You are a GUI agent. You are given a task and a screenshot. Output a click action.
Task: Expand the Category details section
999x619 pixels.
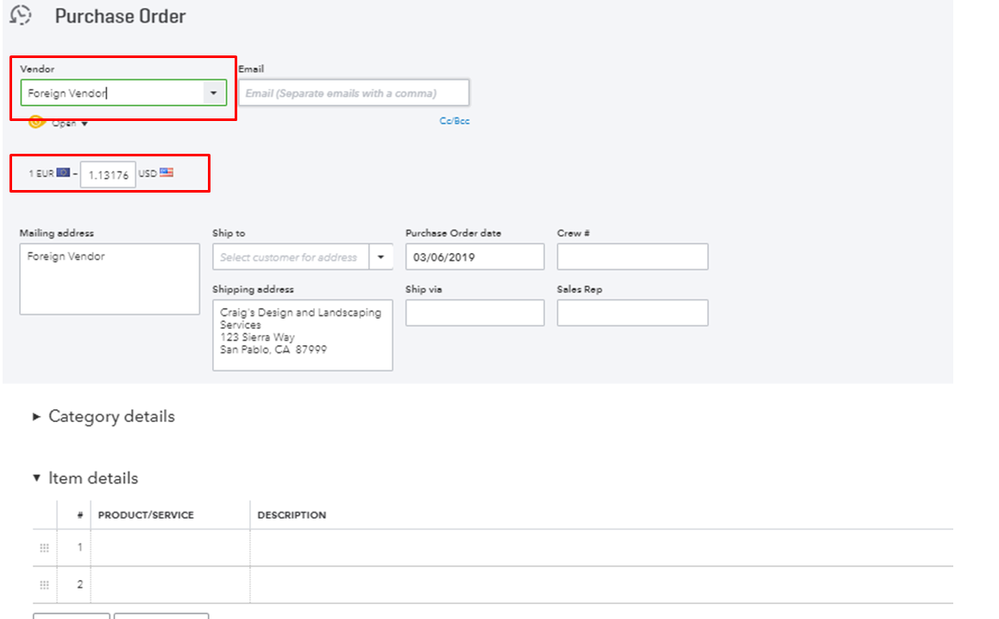[x=38, y=417]
